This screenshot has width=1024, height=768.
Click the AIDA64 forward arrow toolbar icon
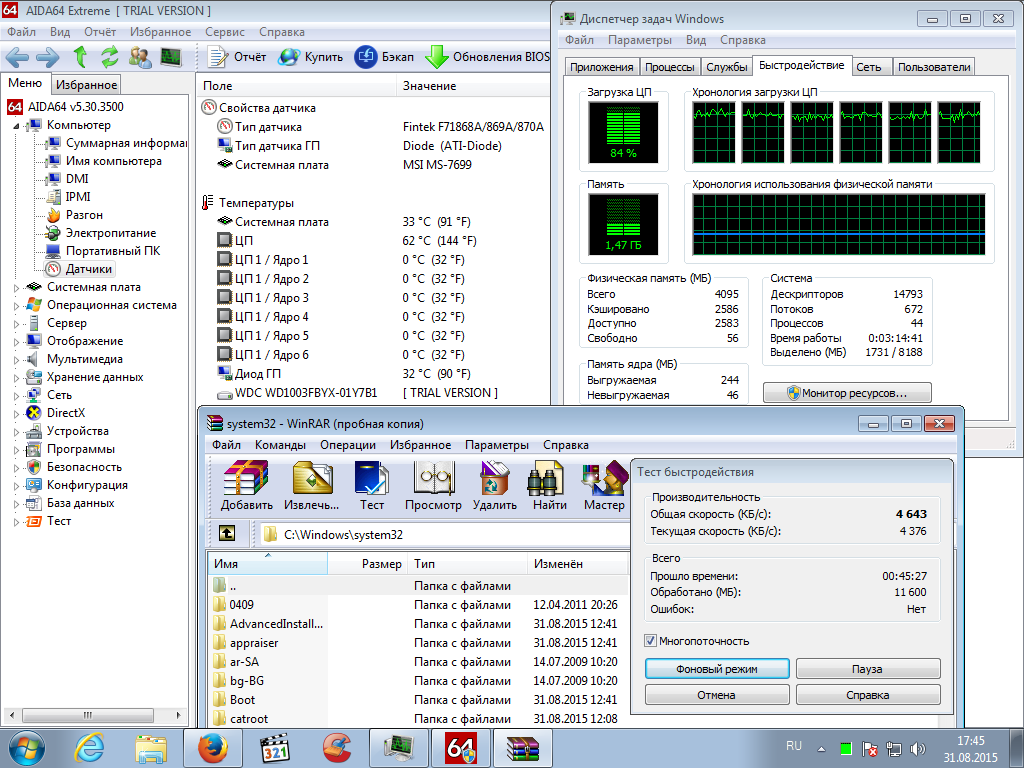(48, 57)
